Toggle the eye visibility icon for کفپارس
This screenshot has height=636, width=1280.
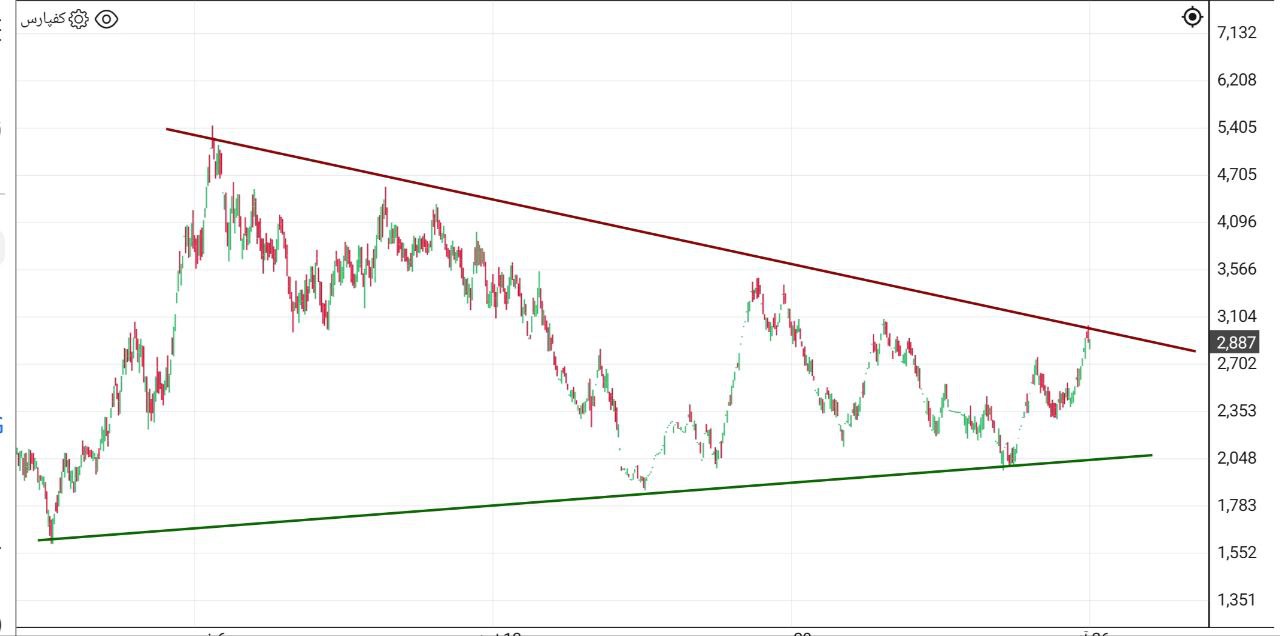[x=106, y=19]
